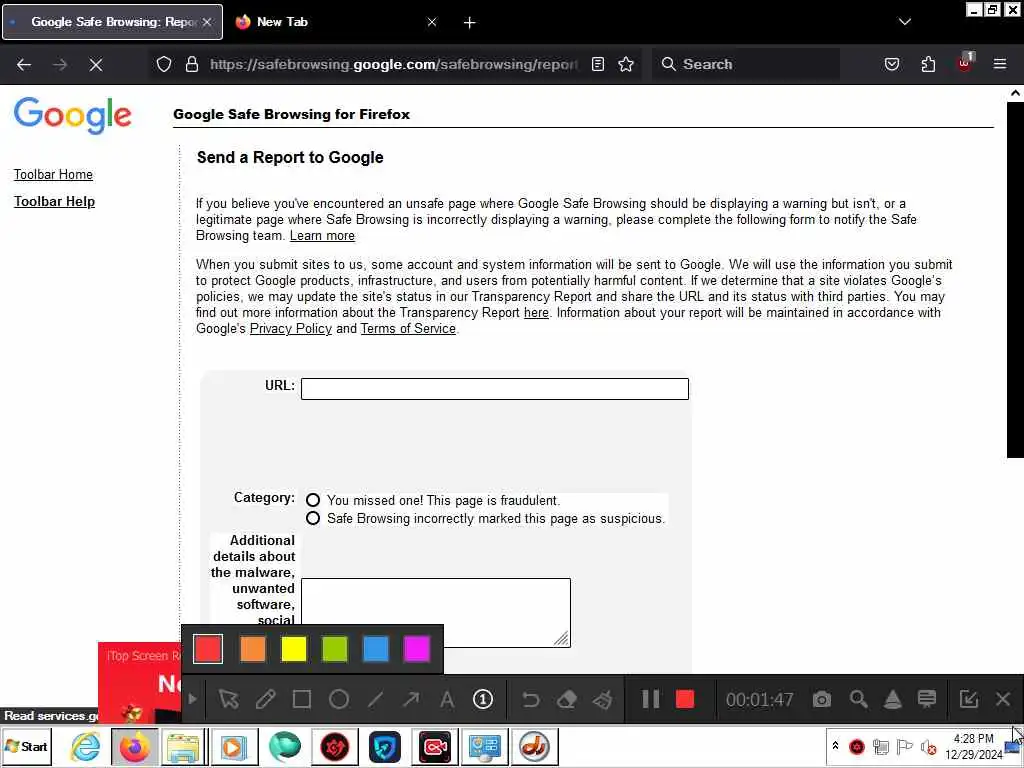This screenshot has height=768, width=1024.
Task: Select the ellipse shape tool
Action: pyautogui.click(x=338, y=699)
